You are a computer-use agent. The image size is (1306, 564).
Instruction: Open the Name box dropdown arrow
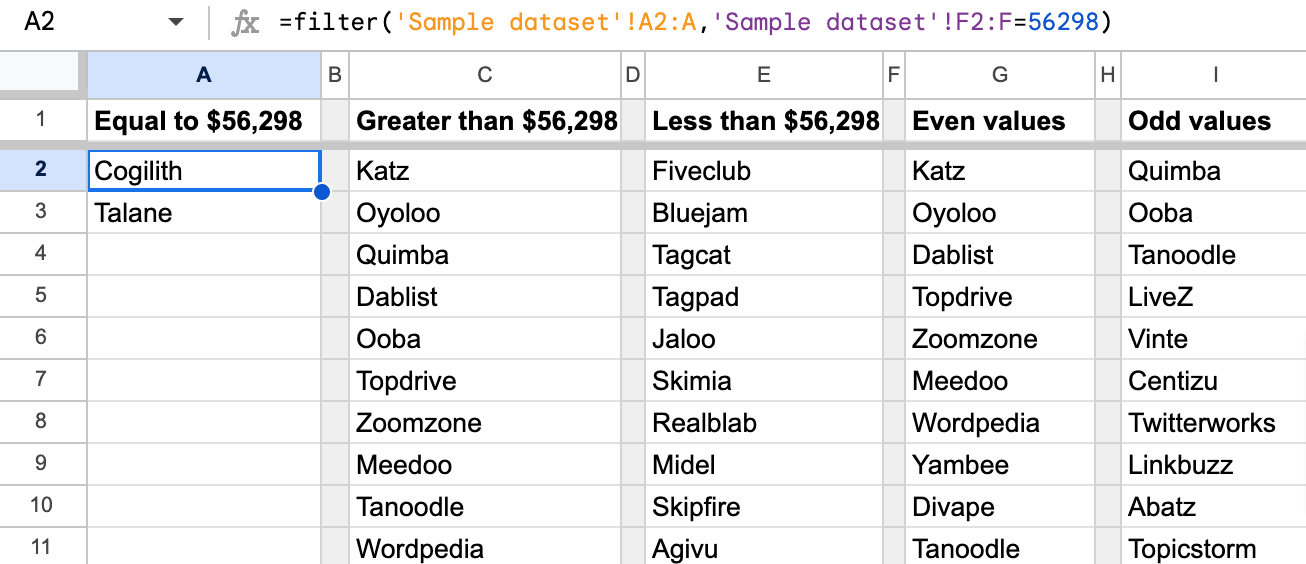176,23
